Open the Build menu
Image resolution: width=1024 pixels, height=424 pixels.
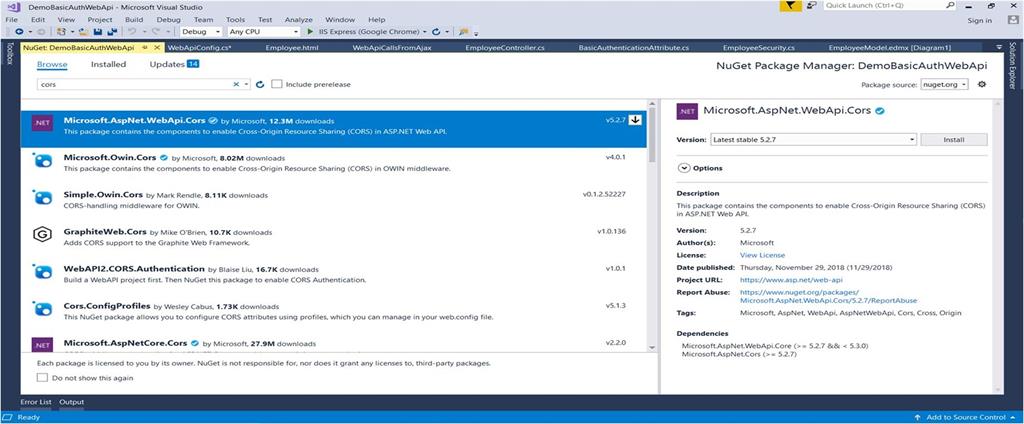134,20
